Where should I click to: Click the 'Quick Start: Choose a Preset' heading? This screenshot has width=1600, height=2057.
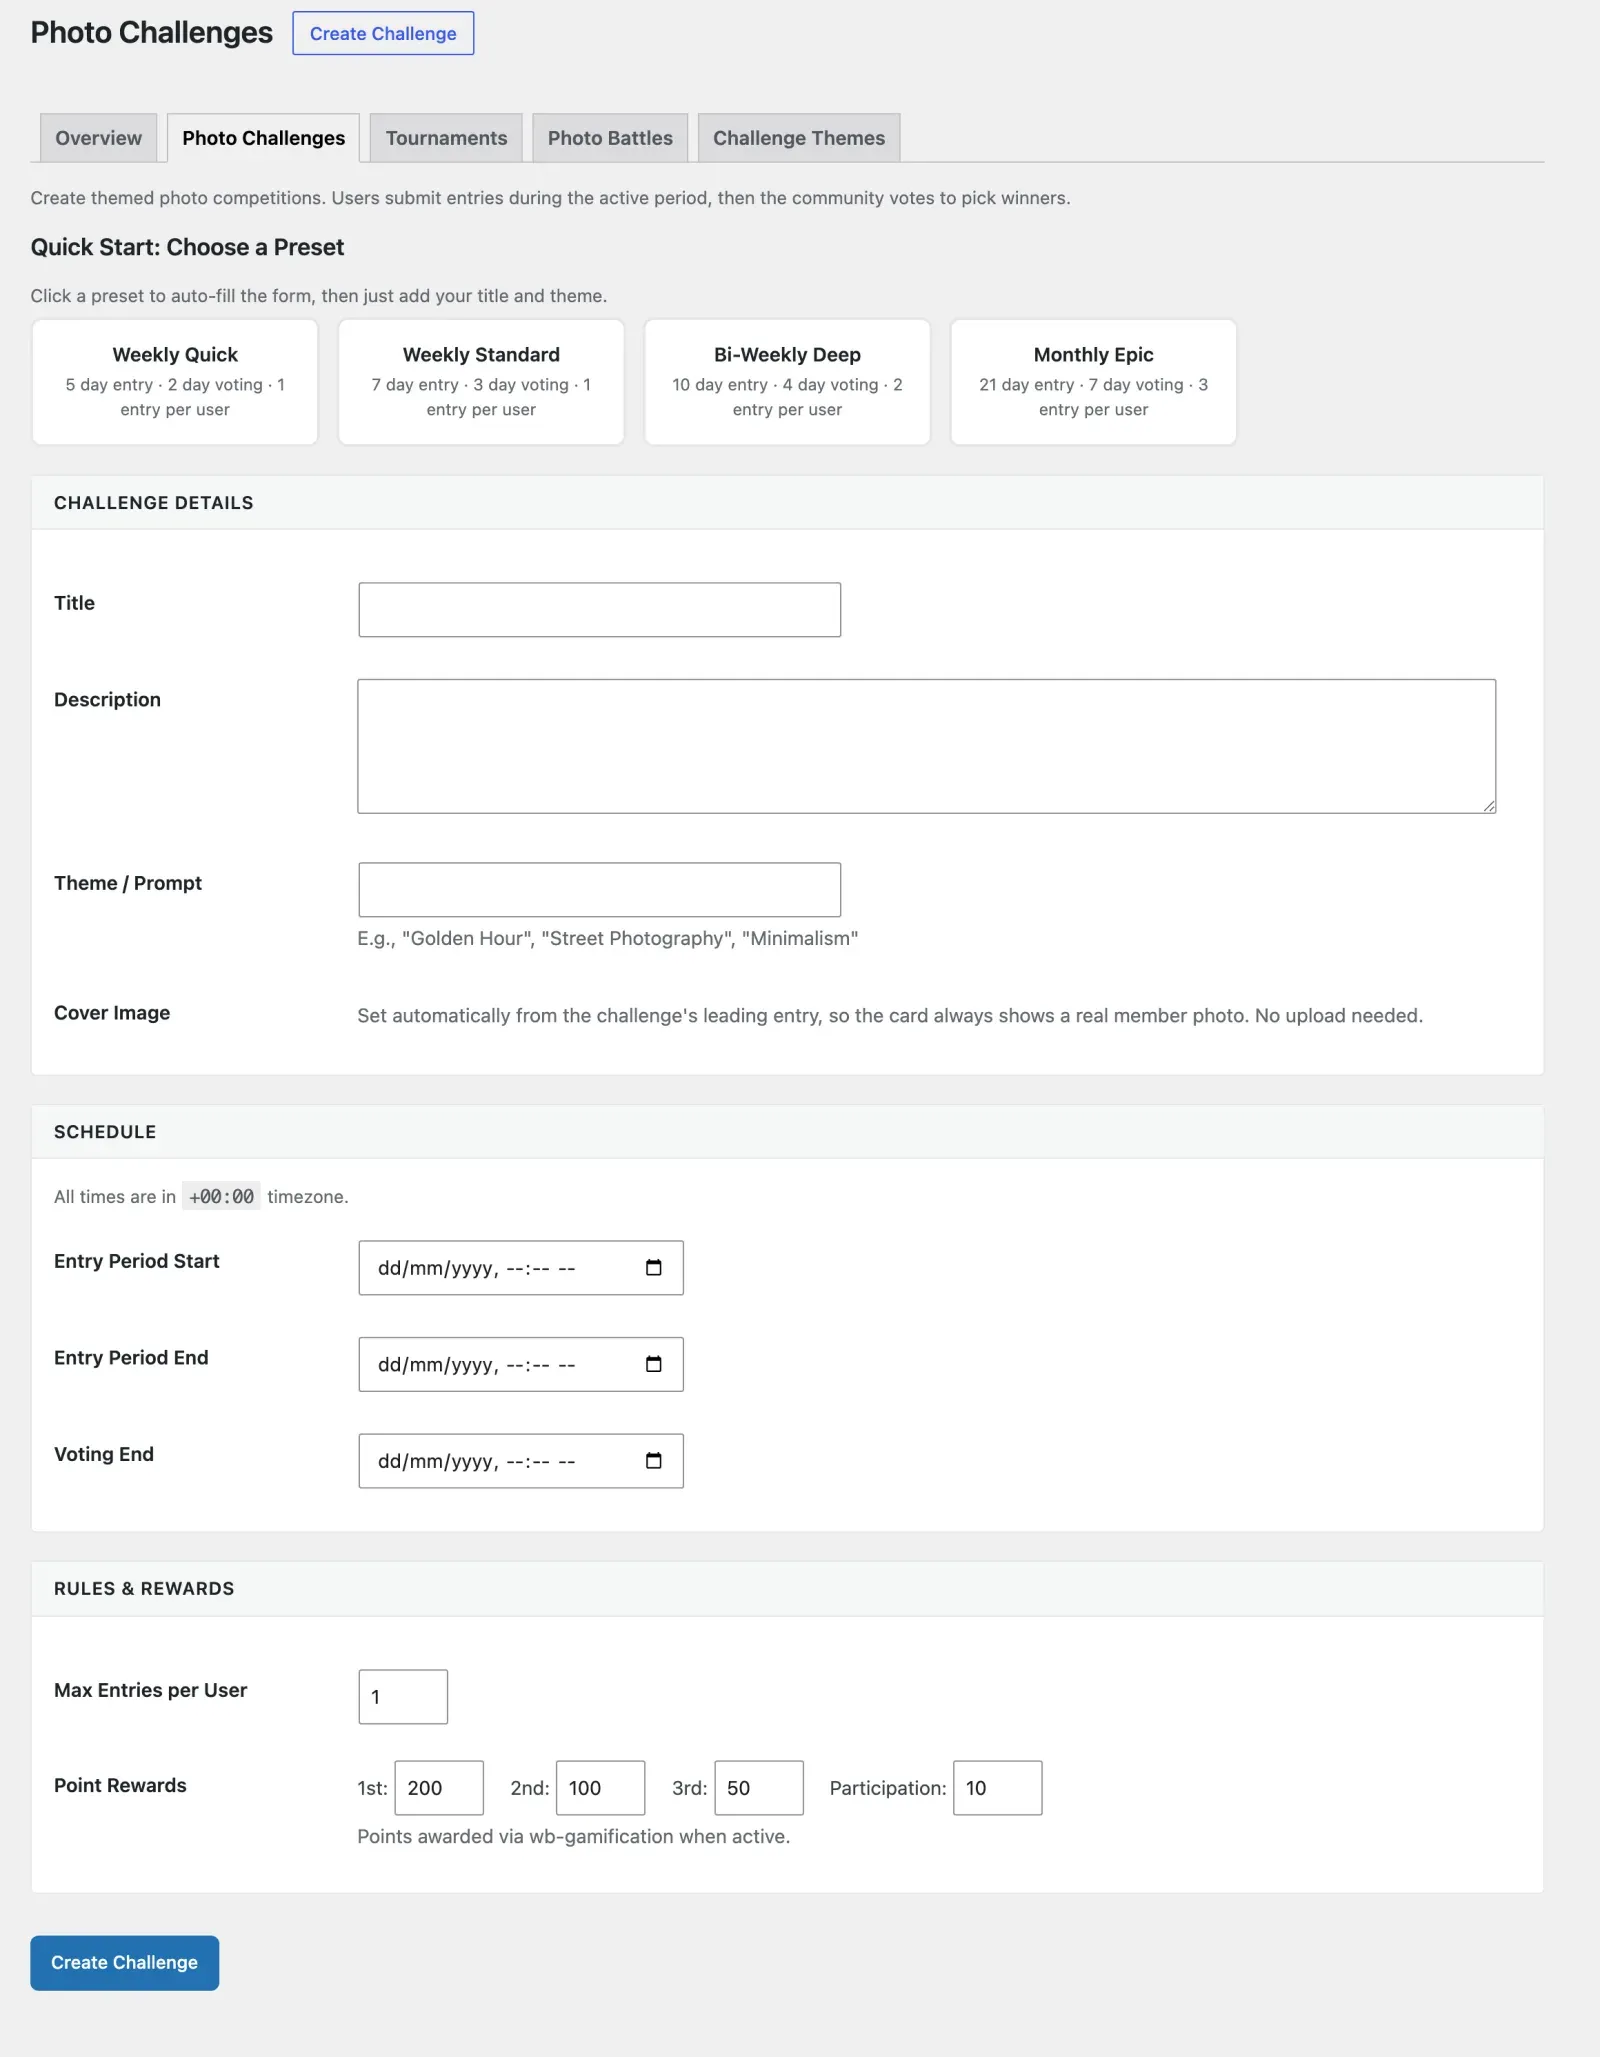coord(187,247)
